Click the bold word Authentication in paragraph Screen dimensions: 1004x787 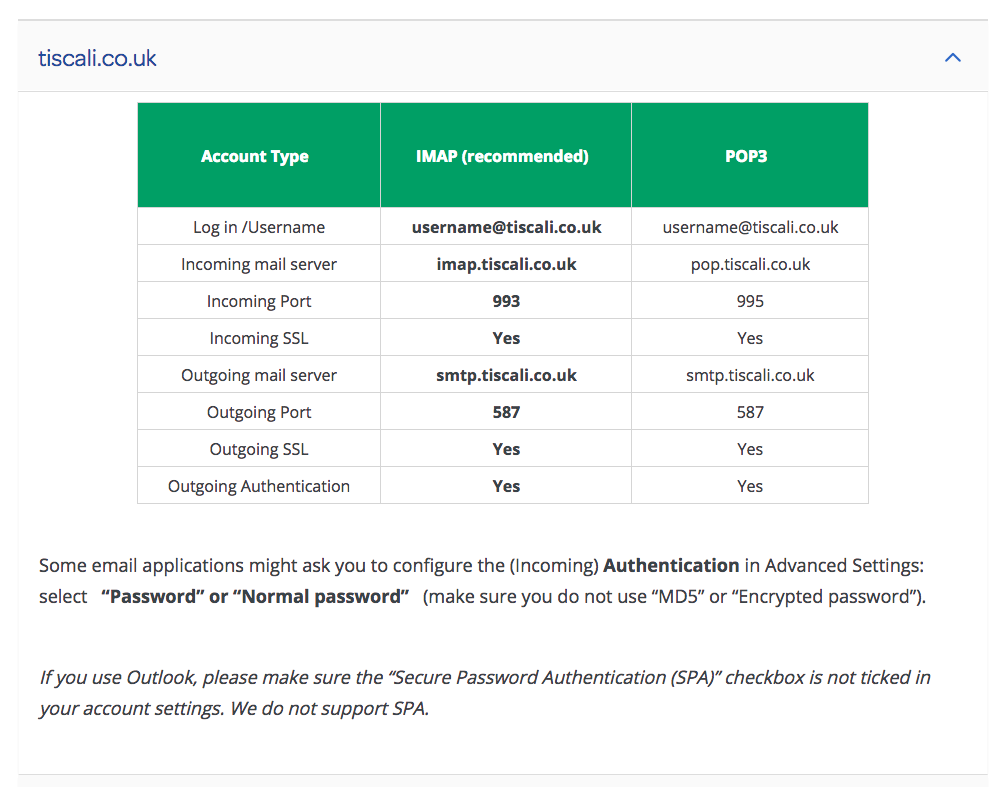coord(671,565)
